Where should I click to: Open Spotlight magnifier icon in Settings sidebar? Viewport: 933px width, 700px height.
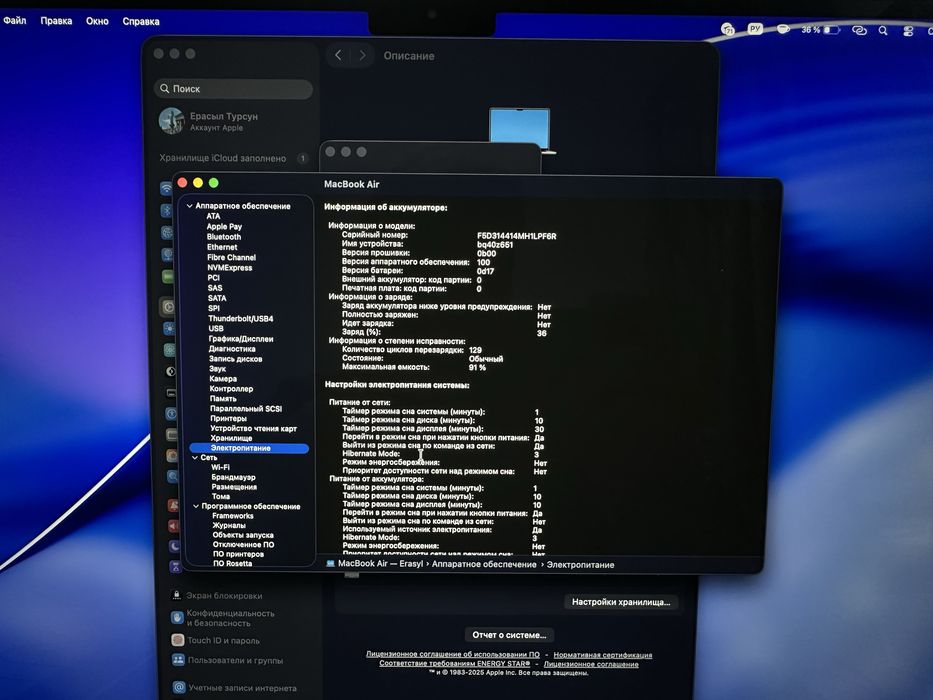(x=172, y=476)
